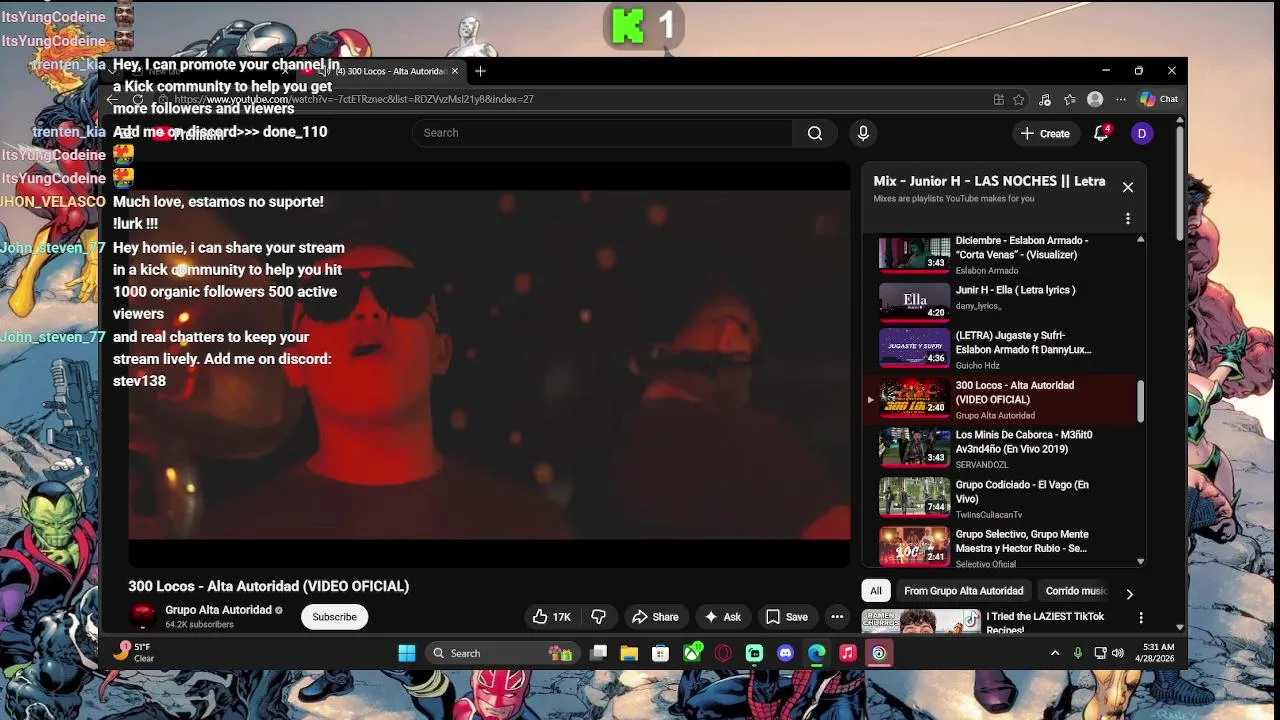Open a new browser tab with the plus button
The width and height of the screenshot is (1280, 720).
tap(480, 71)
